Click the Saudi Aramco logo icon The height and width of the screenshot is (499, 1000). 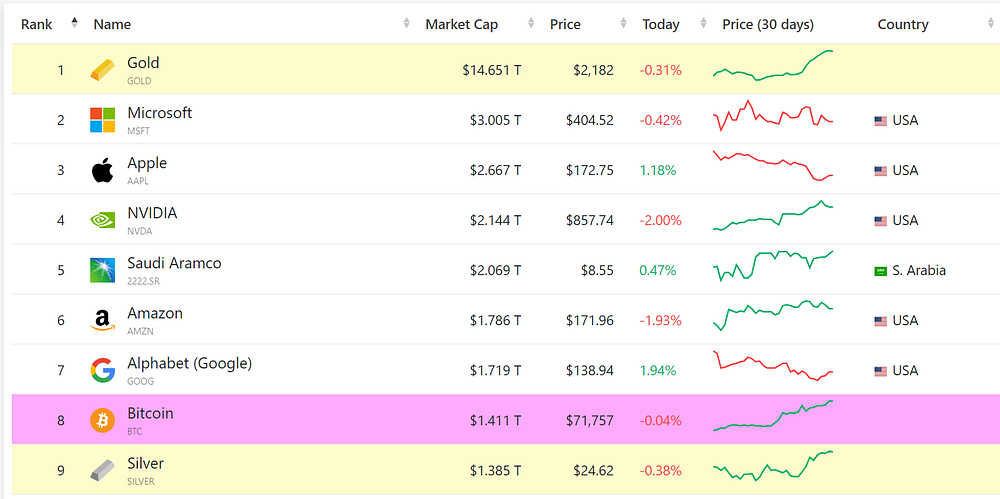pos(102,271)
